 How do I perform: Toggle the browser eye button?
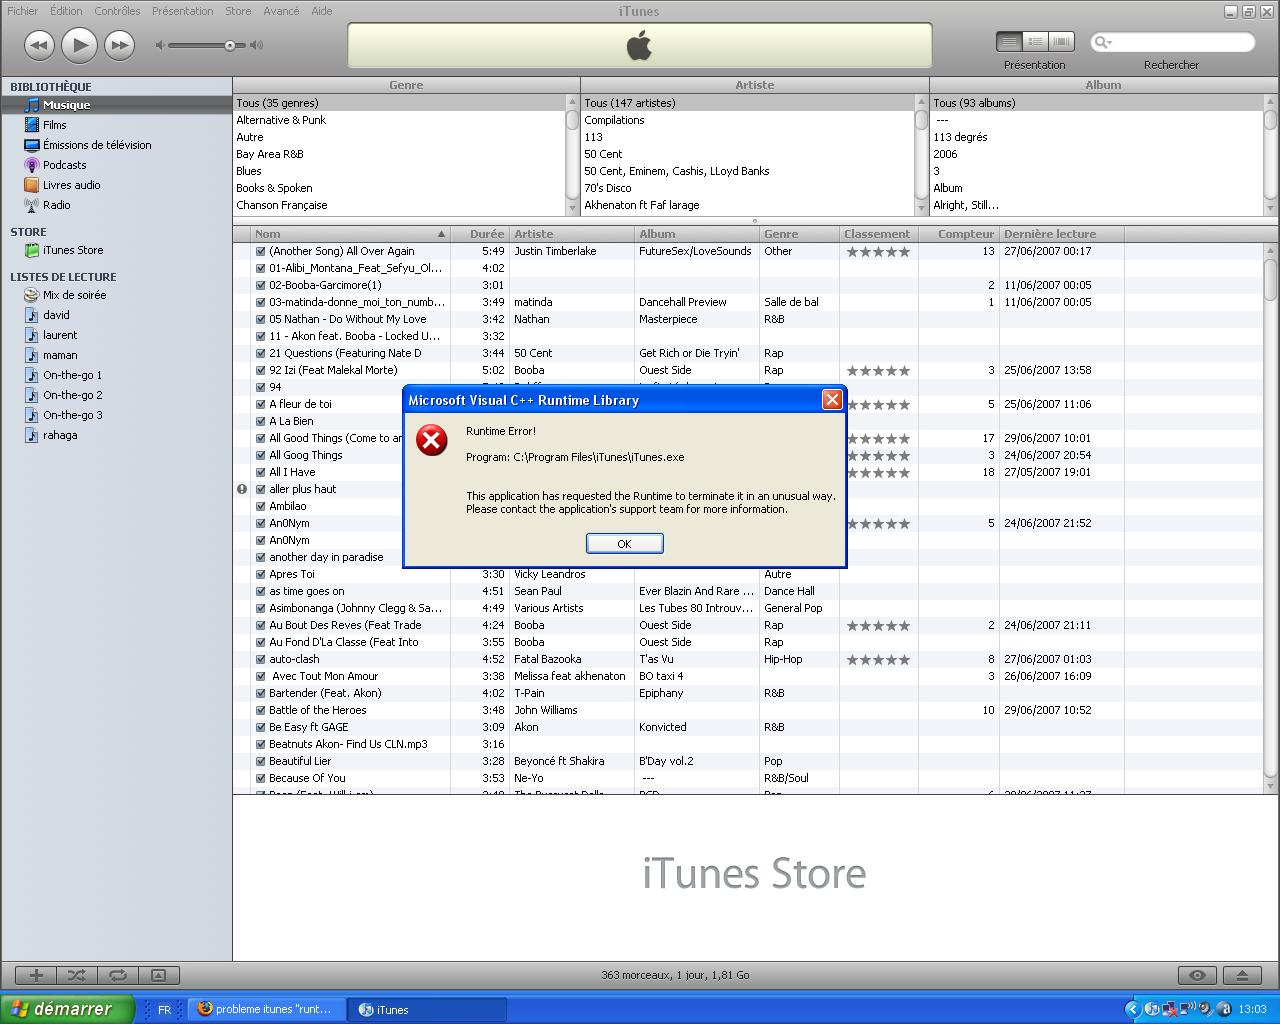[1197, 975]
